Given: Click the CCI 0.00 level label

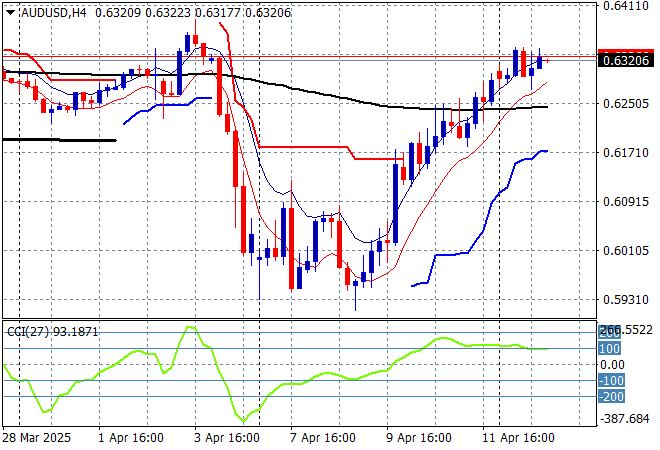Looking at the screenshot, I should [x=613, y=364].
